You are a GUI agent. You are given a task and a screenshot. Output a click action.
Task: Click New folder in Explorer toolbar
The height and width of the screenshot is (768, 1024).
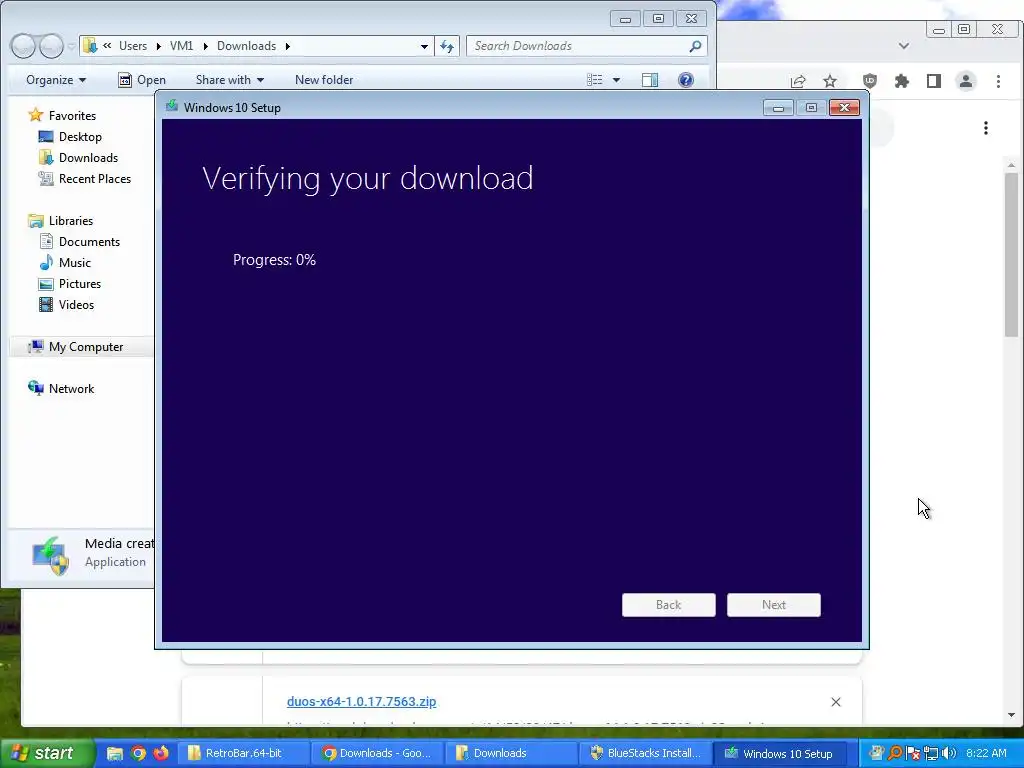pyautogui.click(x=324, y=80)
